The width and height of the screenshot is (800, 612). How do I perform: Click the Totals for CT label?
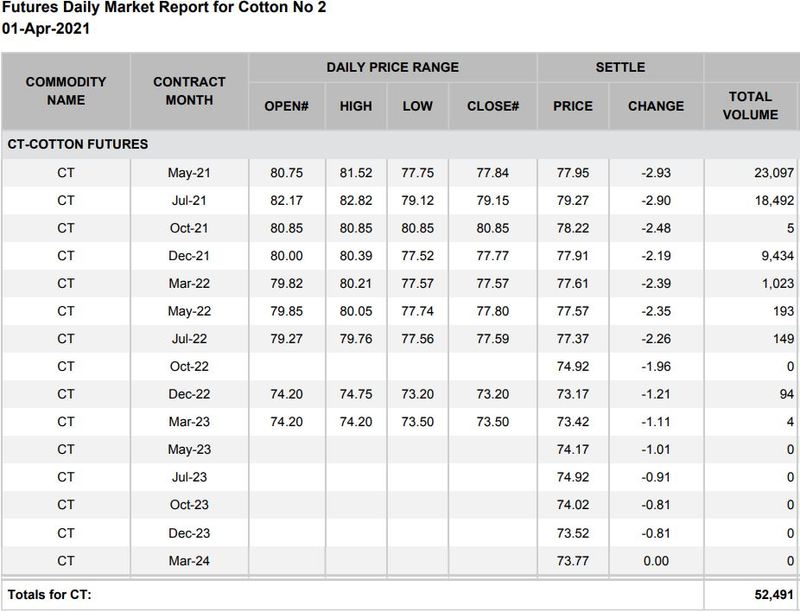tap(49, 595)
